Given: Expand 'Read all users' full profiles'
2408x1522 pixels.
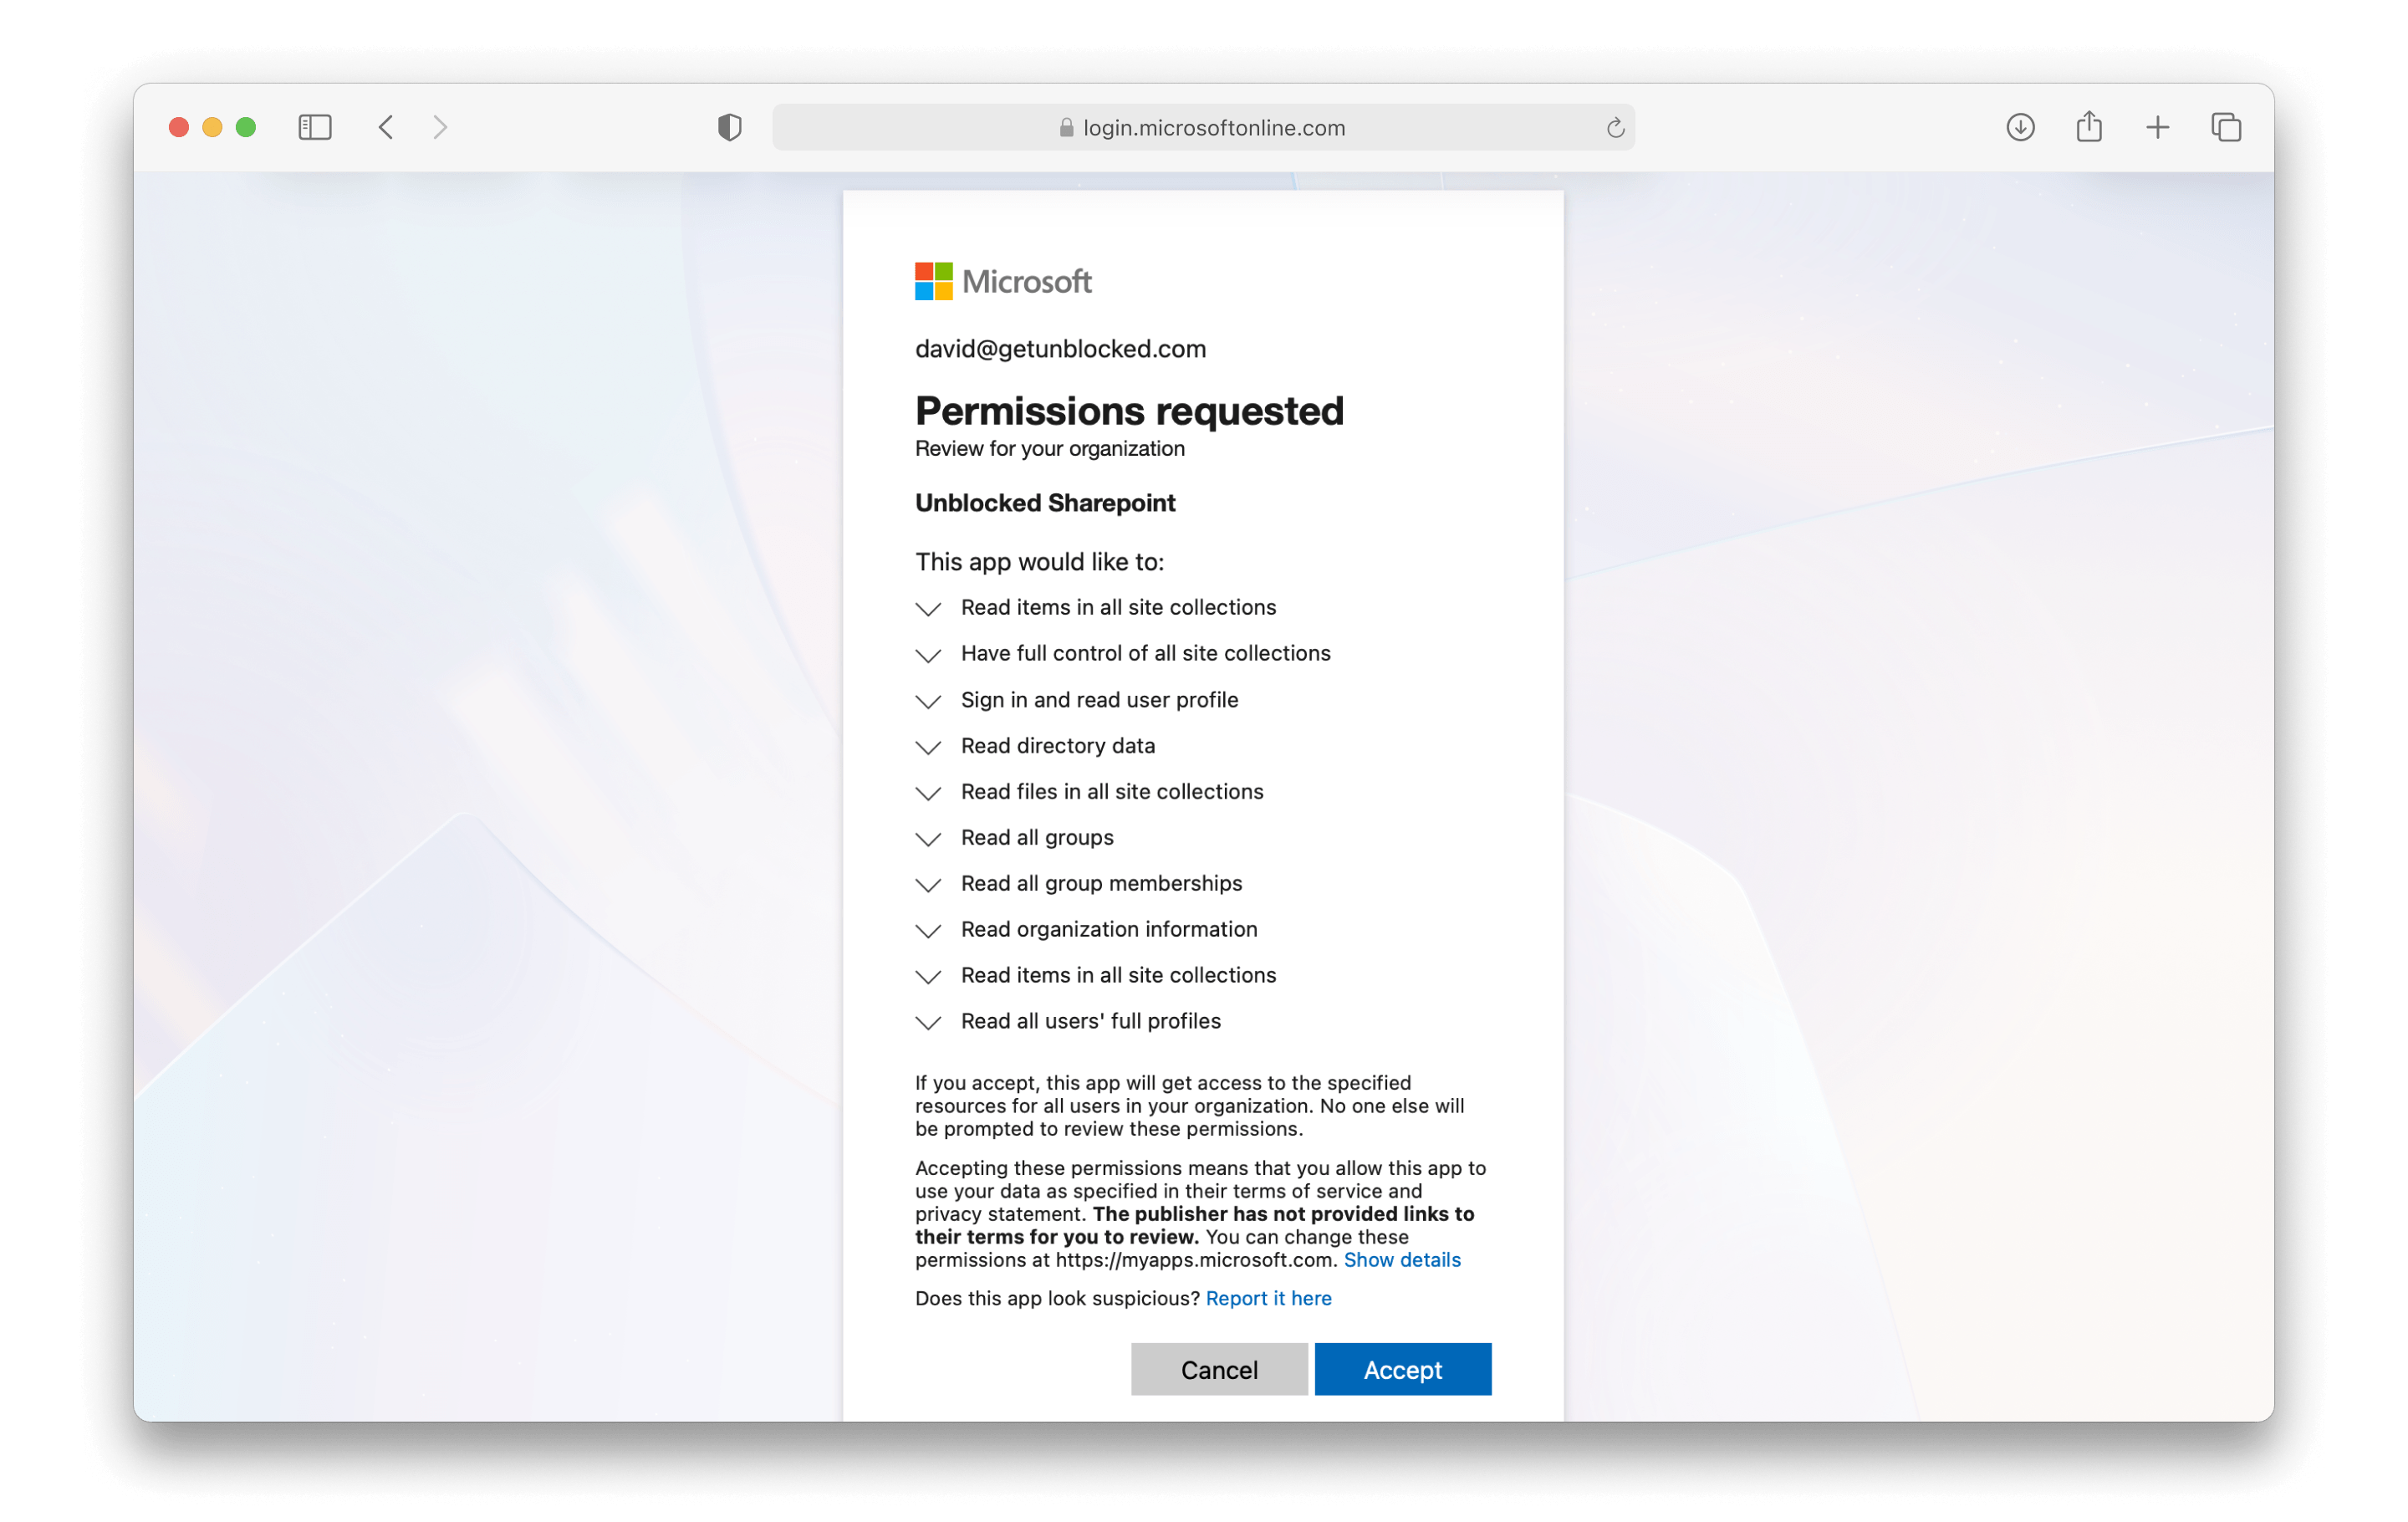Looking at the screenshot, I should tap(928, 1022).
